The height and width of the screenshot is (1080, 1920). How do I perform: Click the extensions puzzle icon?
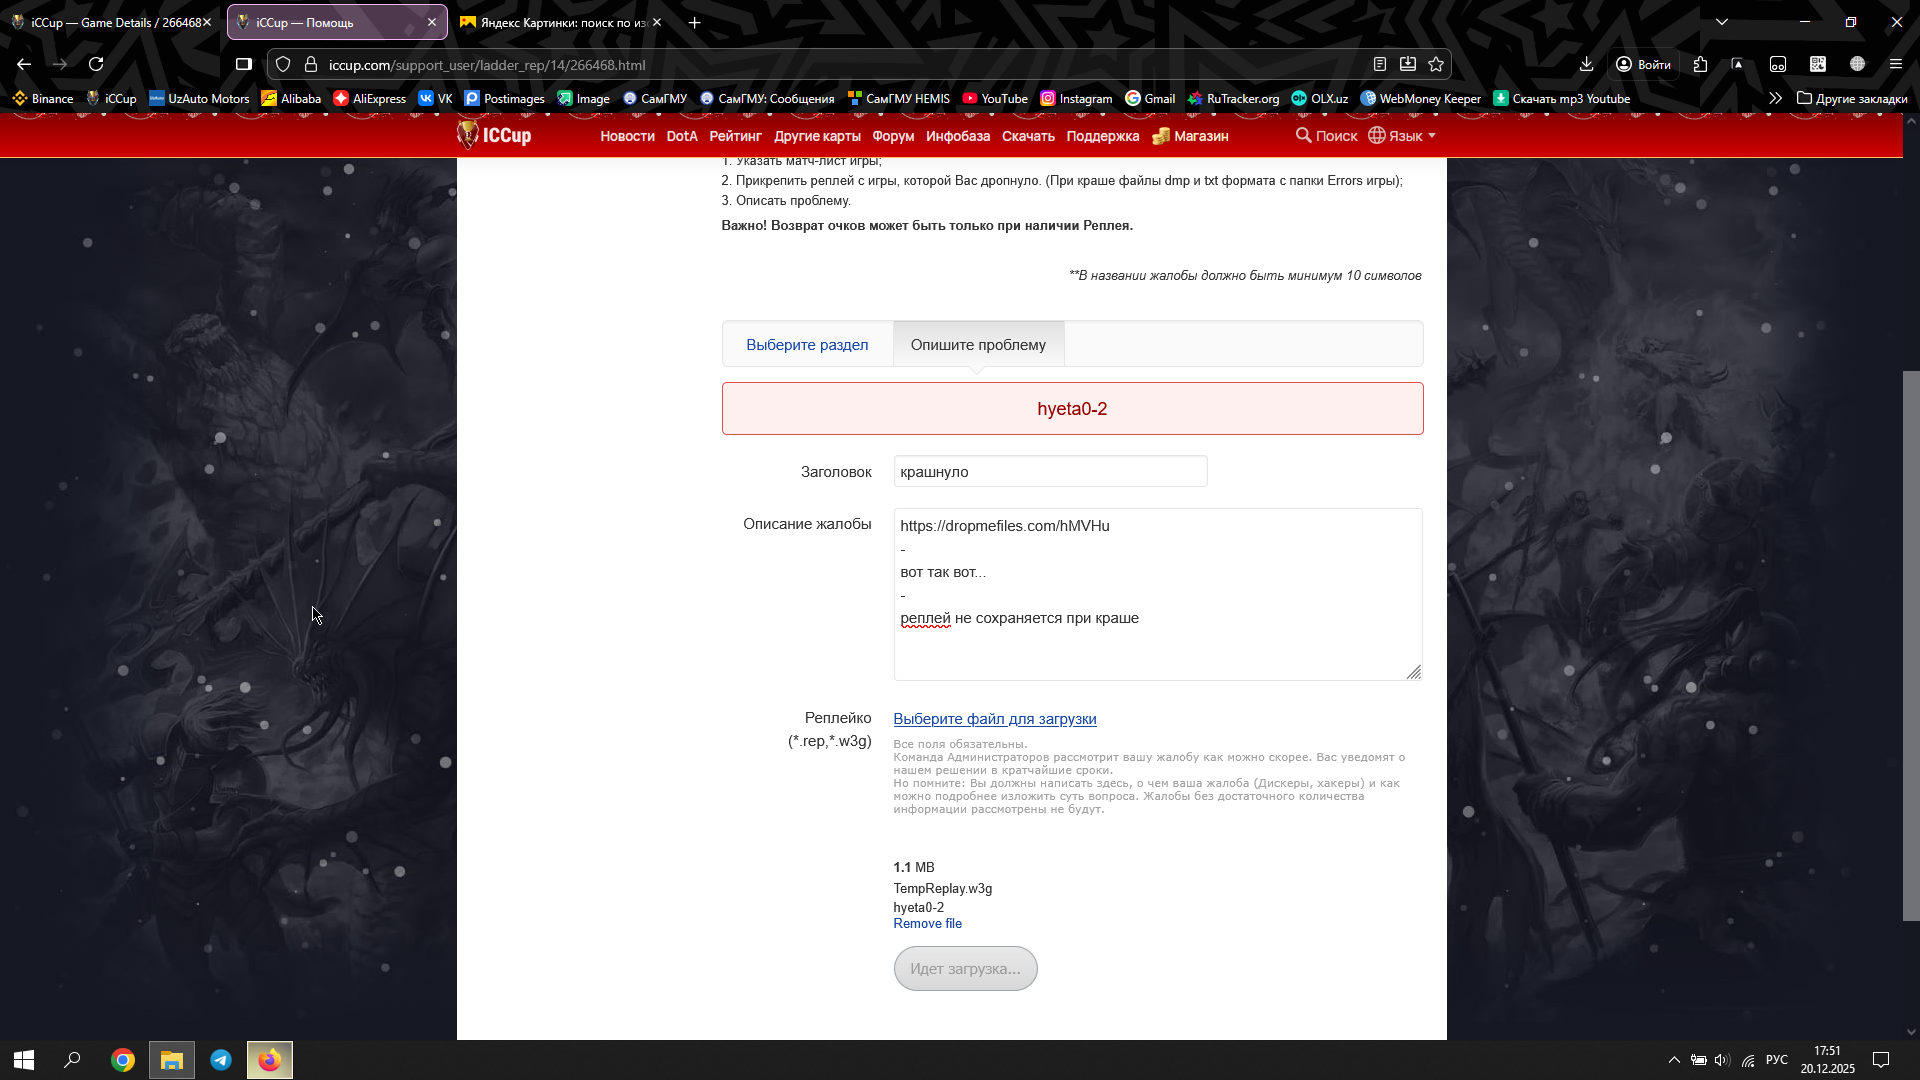tap(1700, 64)
